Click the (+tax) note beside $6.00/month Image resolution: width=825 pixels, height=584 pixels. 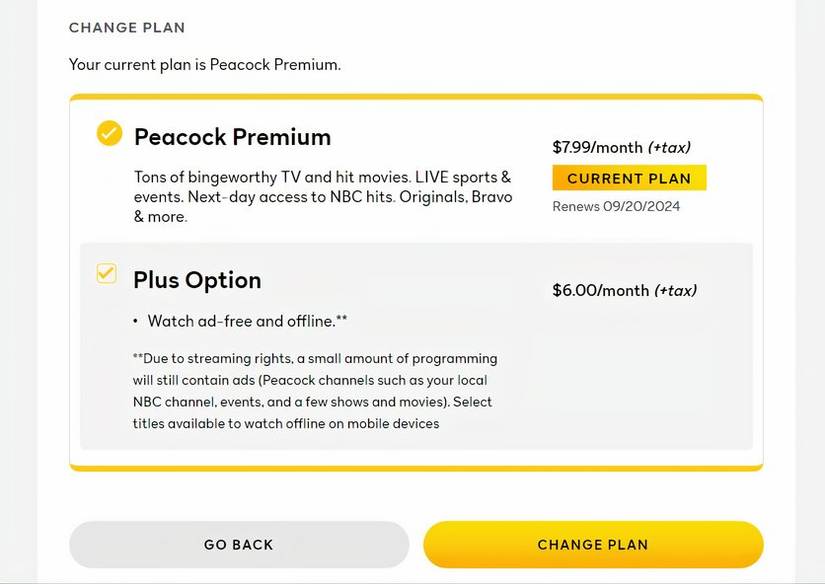pos(675,290)
